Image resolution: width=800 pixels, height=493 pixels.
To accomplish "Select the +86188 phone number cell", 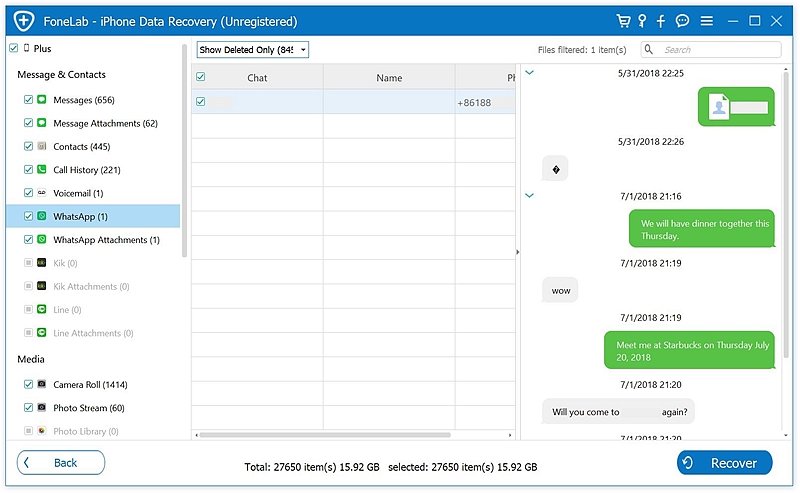I will coord(485,102).
